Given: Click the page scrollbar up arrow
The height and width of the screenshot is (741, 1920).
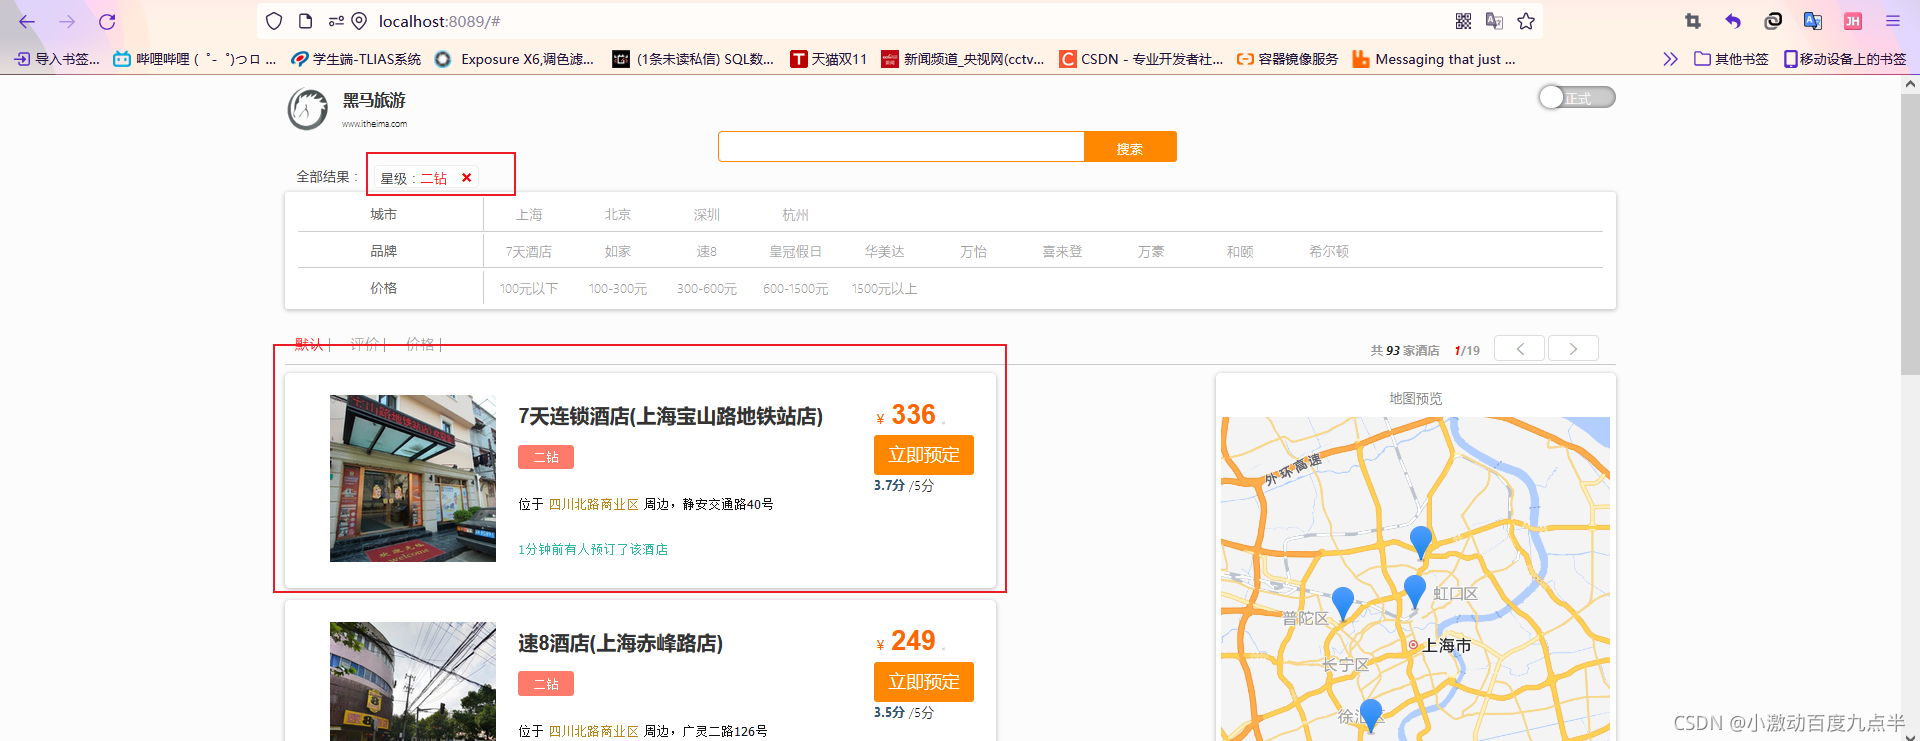Looking at the screenshot, I should click(x=1910, y=85).
